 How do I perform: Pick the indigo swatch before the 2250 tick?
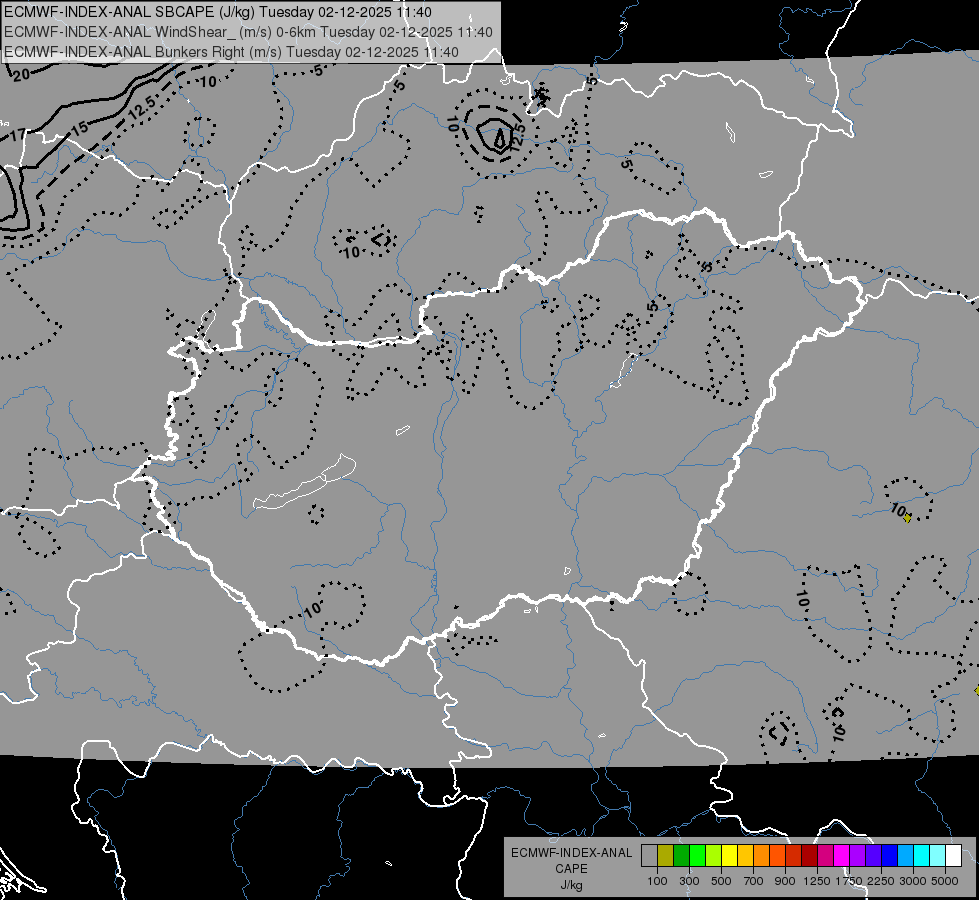click(x=873, y=855)
